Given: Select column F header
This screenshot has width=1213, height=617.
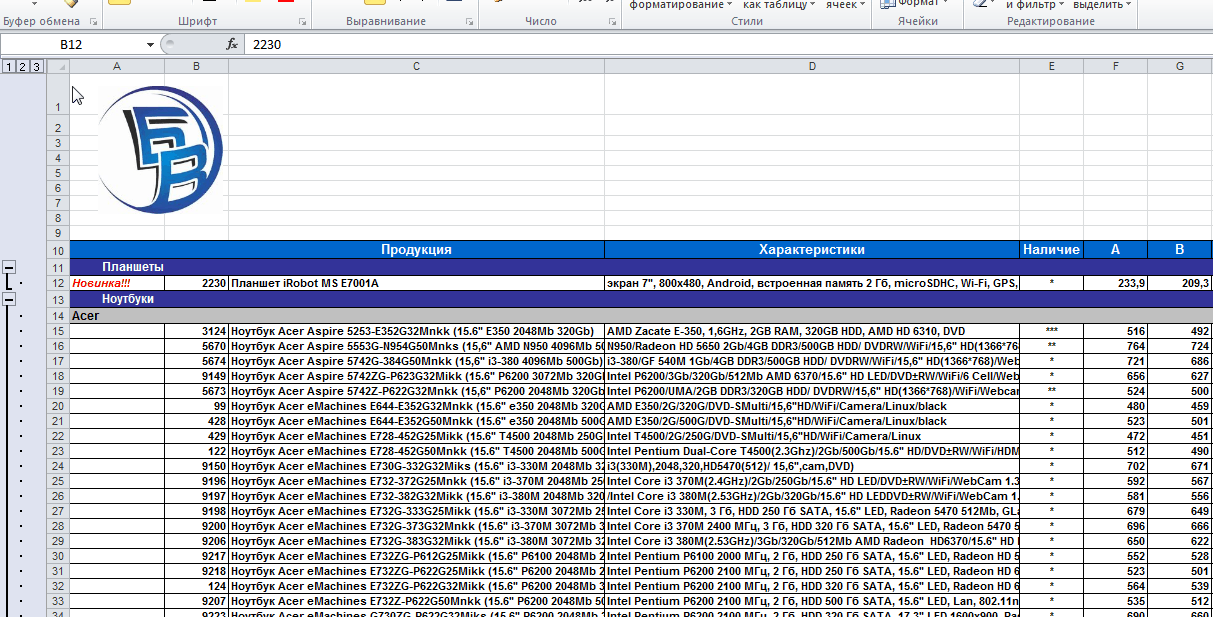Looking at the screenshot, I should 1115,67.
